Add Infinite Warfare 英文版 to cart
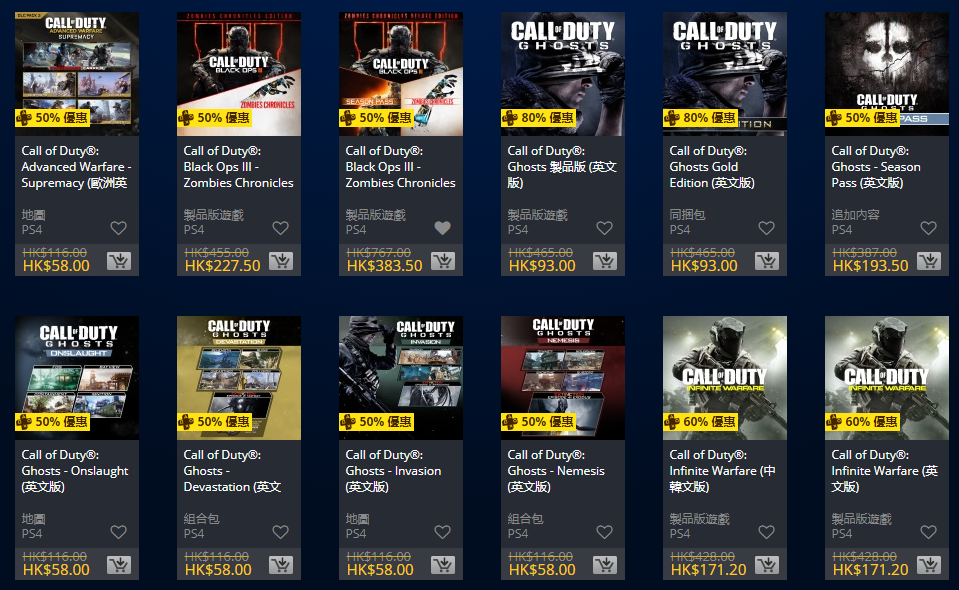The height and width of the screenshot is (590, 959). [928, 565]
